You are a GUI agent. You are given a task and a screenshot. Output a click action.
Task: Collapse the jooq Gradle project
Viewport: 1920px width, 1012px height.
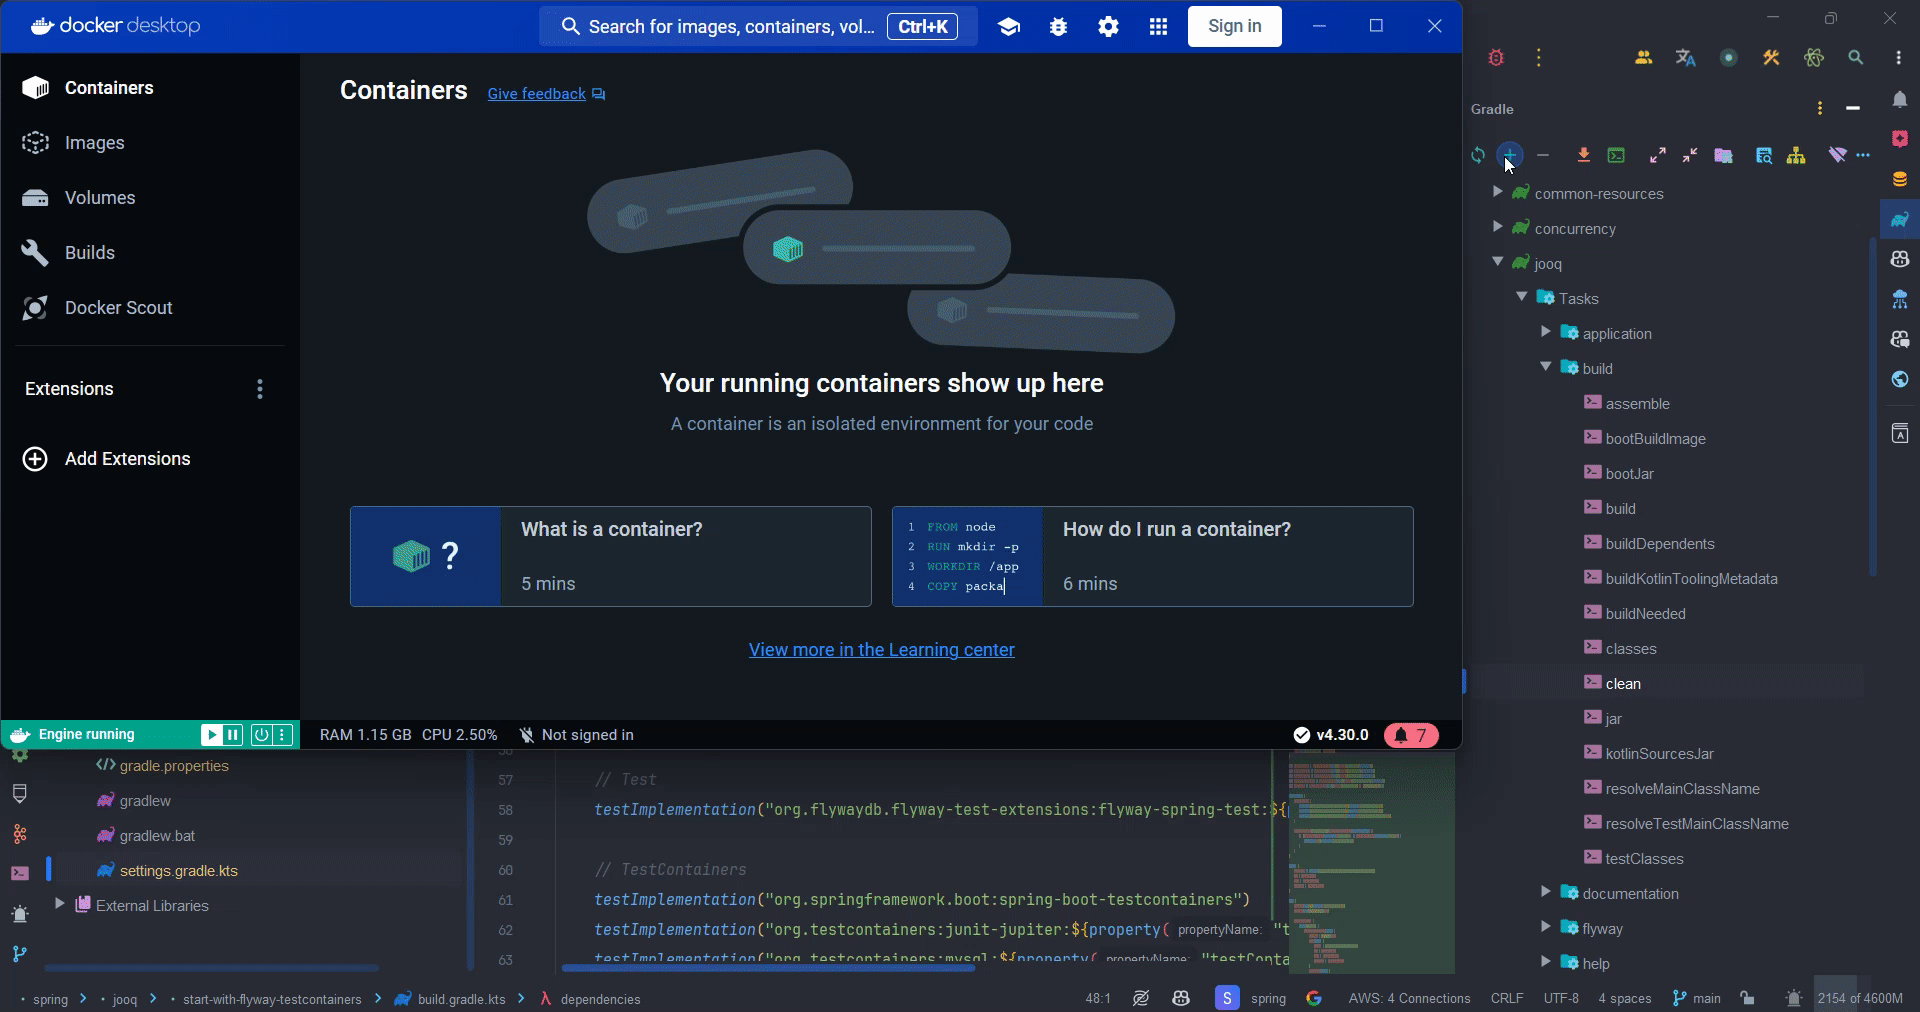pyautogui.click(x=1497, y=262)
